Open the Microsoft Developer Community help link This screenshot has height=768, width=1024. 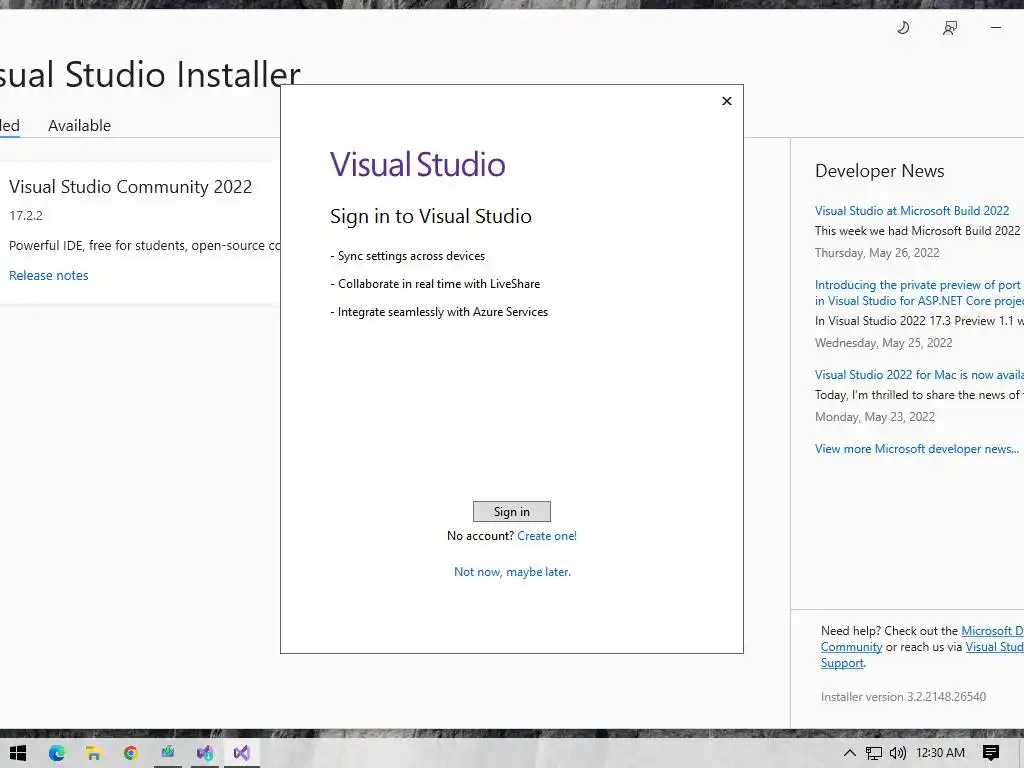click(x=992, y=631)
